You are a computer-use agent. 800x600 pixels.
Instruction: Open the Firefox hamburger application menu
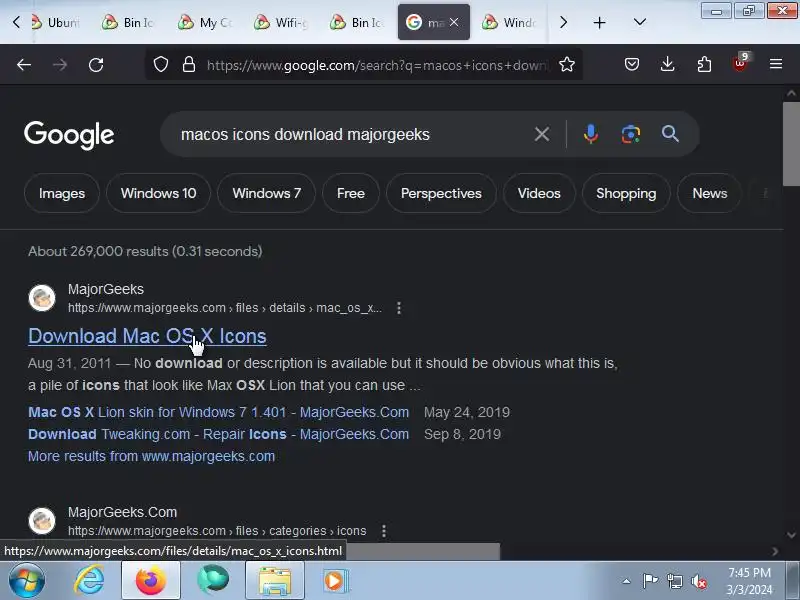pos(776,64)
